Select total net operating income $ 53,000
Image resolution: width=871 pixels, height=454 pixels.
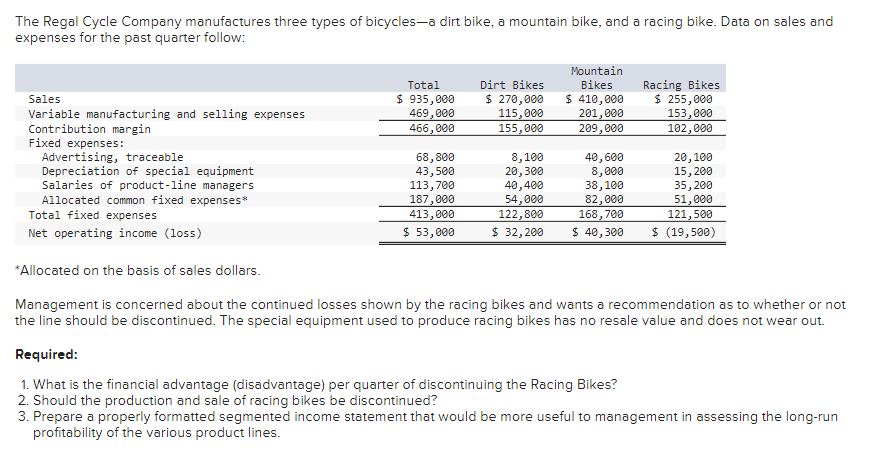point(429,232)
